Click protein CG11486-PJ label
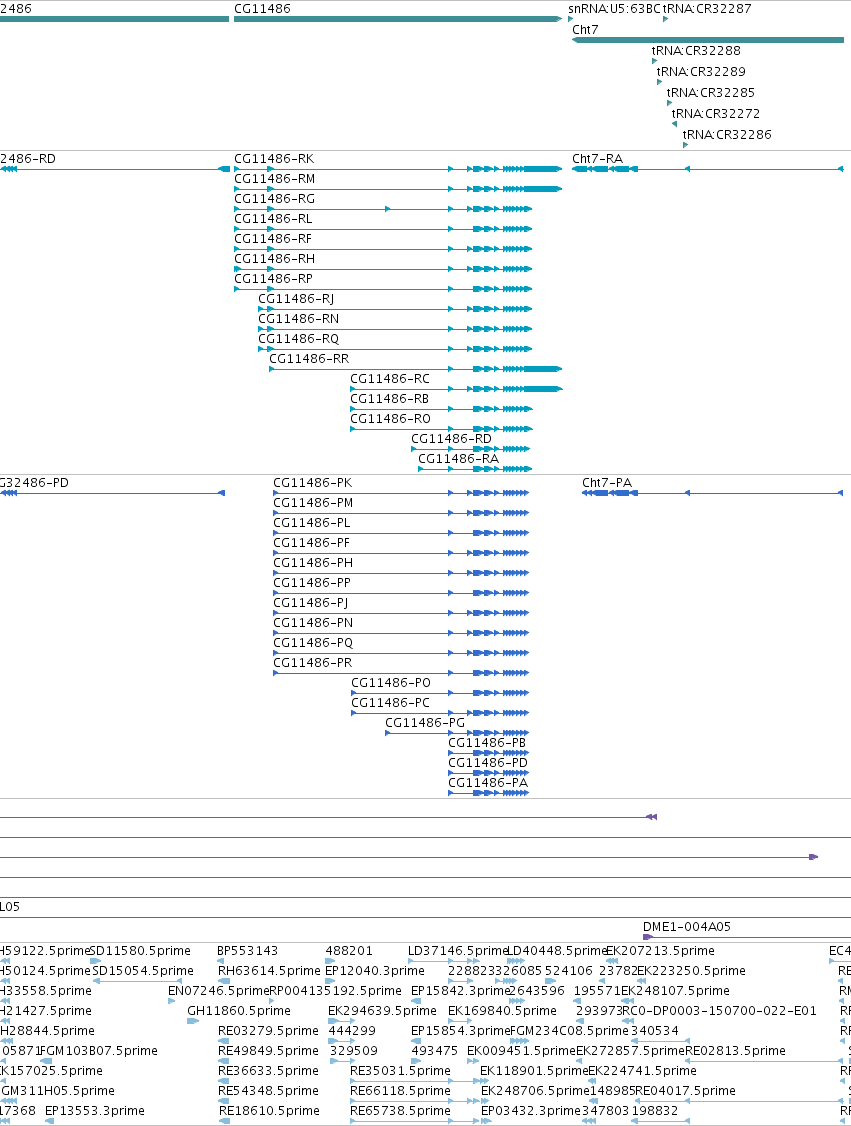The width and height of the screenshot is (851, 1126). pos(311,602)
